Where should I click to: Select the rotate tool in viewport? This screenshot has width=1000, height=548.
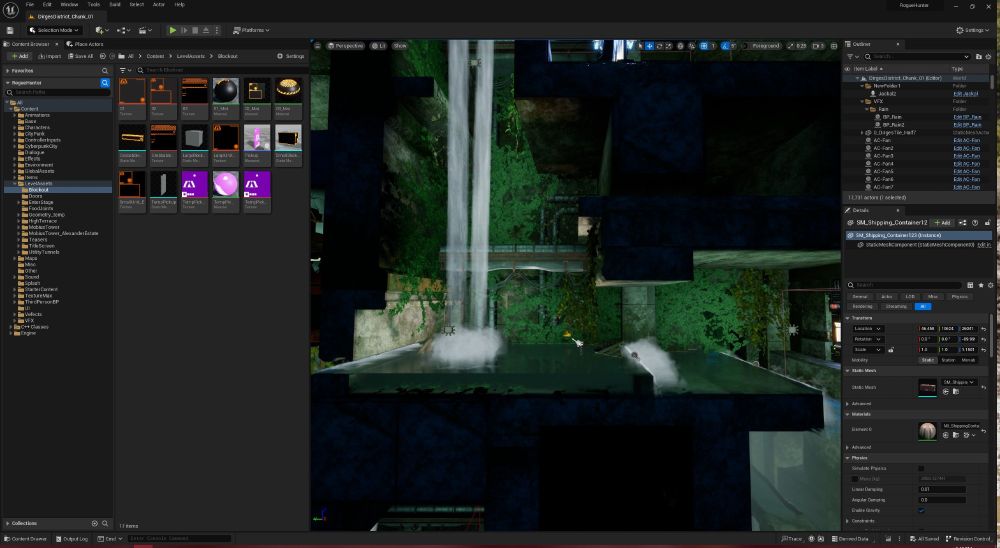tap(659, 46)
